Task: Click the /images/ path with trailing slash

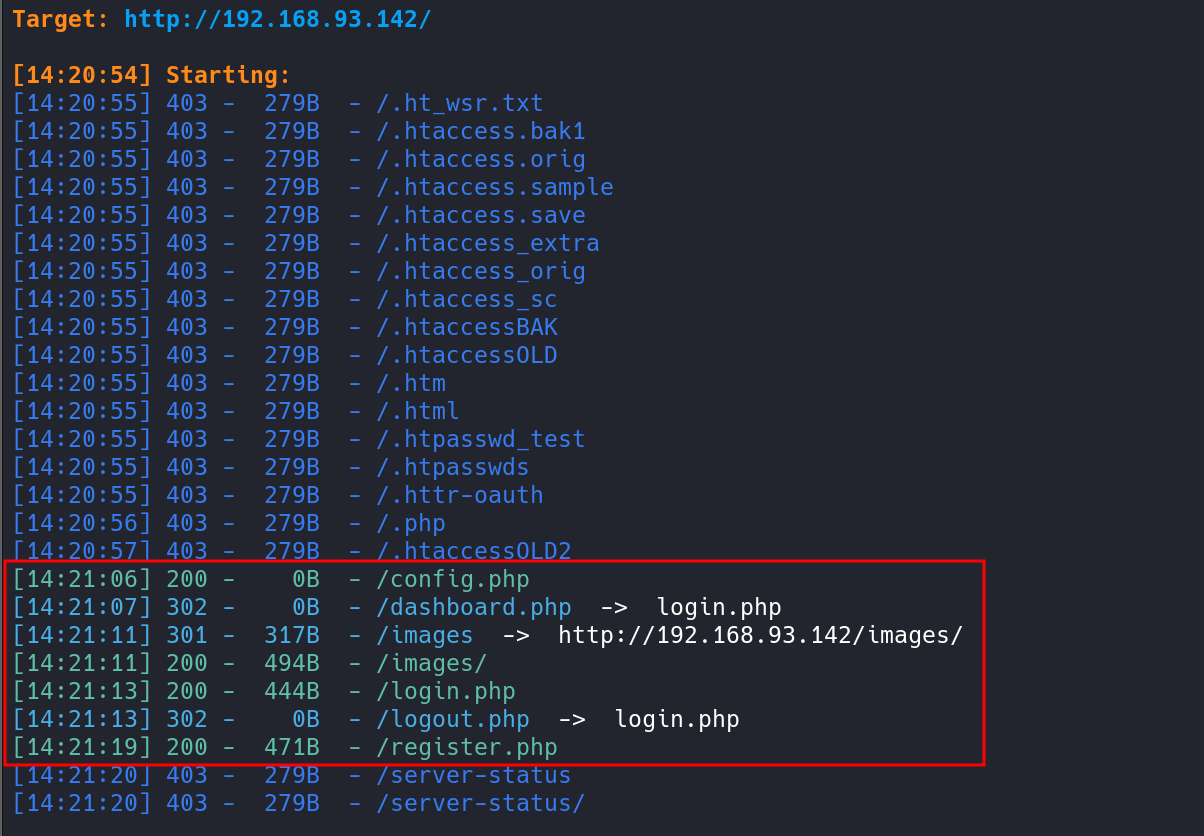Action: [x=432, y=663]
